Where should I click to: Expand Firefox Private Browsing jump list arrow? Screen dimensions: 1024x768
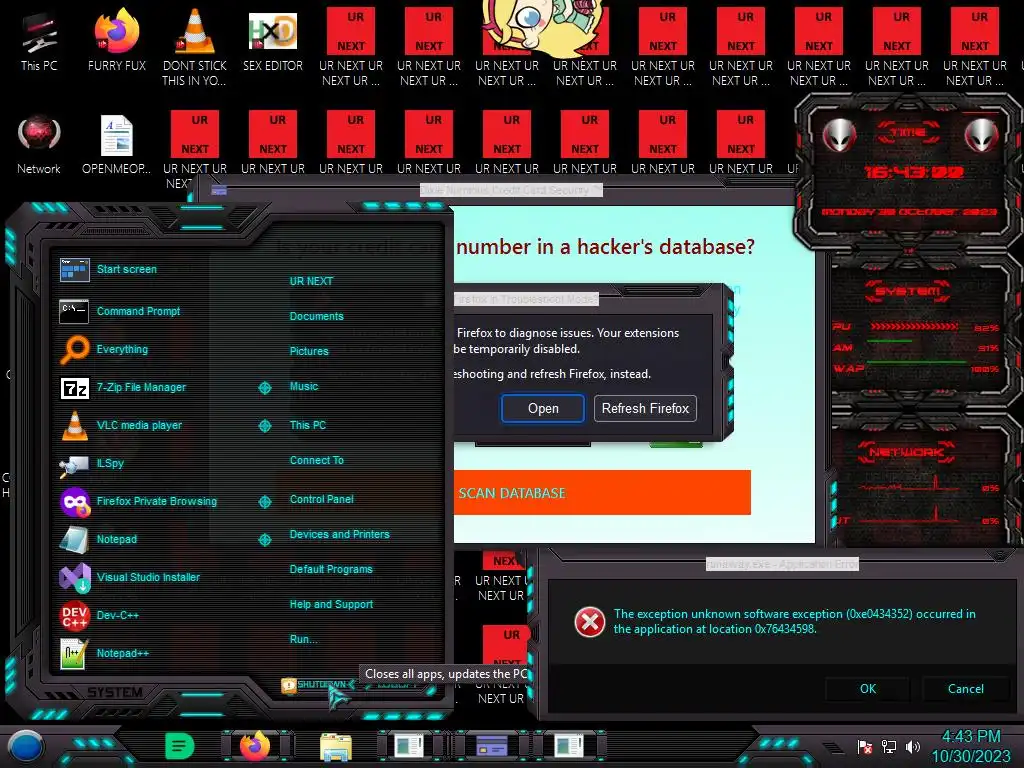[x=264, y=502]
